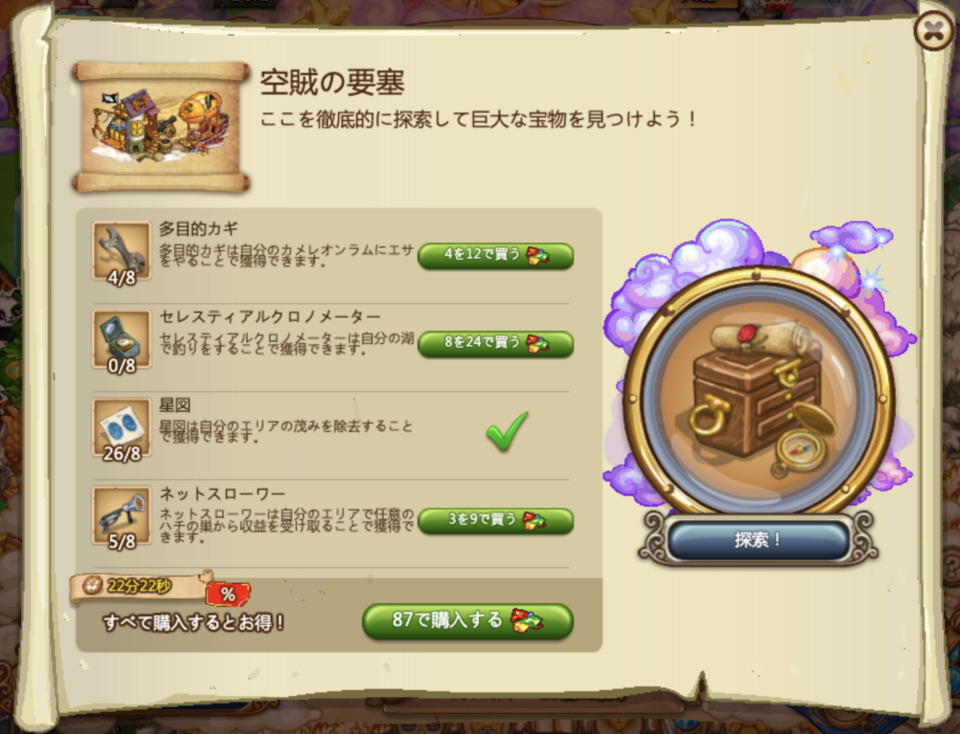
Task: Buy 3 ネットスローワー for 9 gems
Action: coord(495,520)
